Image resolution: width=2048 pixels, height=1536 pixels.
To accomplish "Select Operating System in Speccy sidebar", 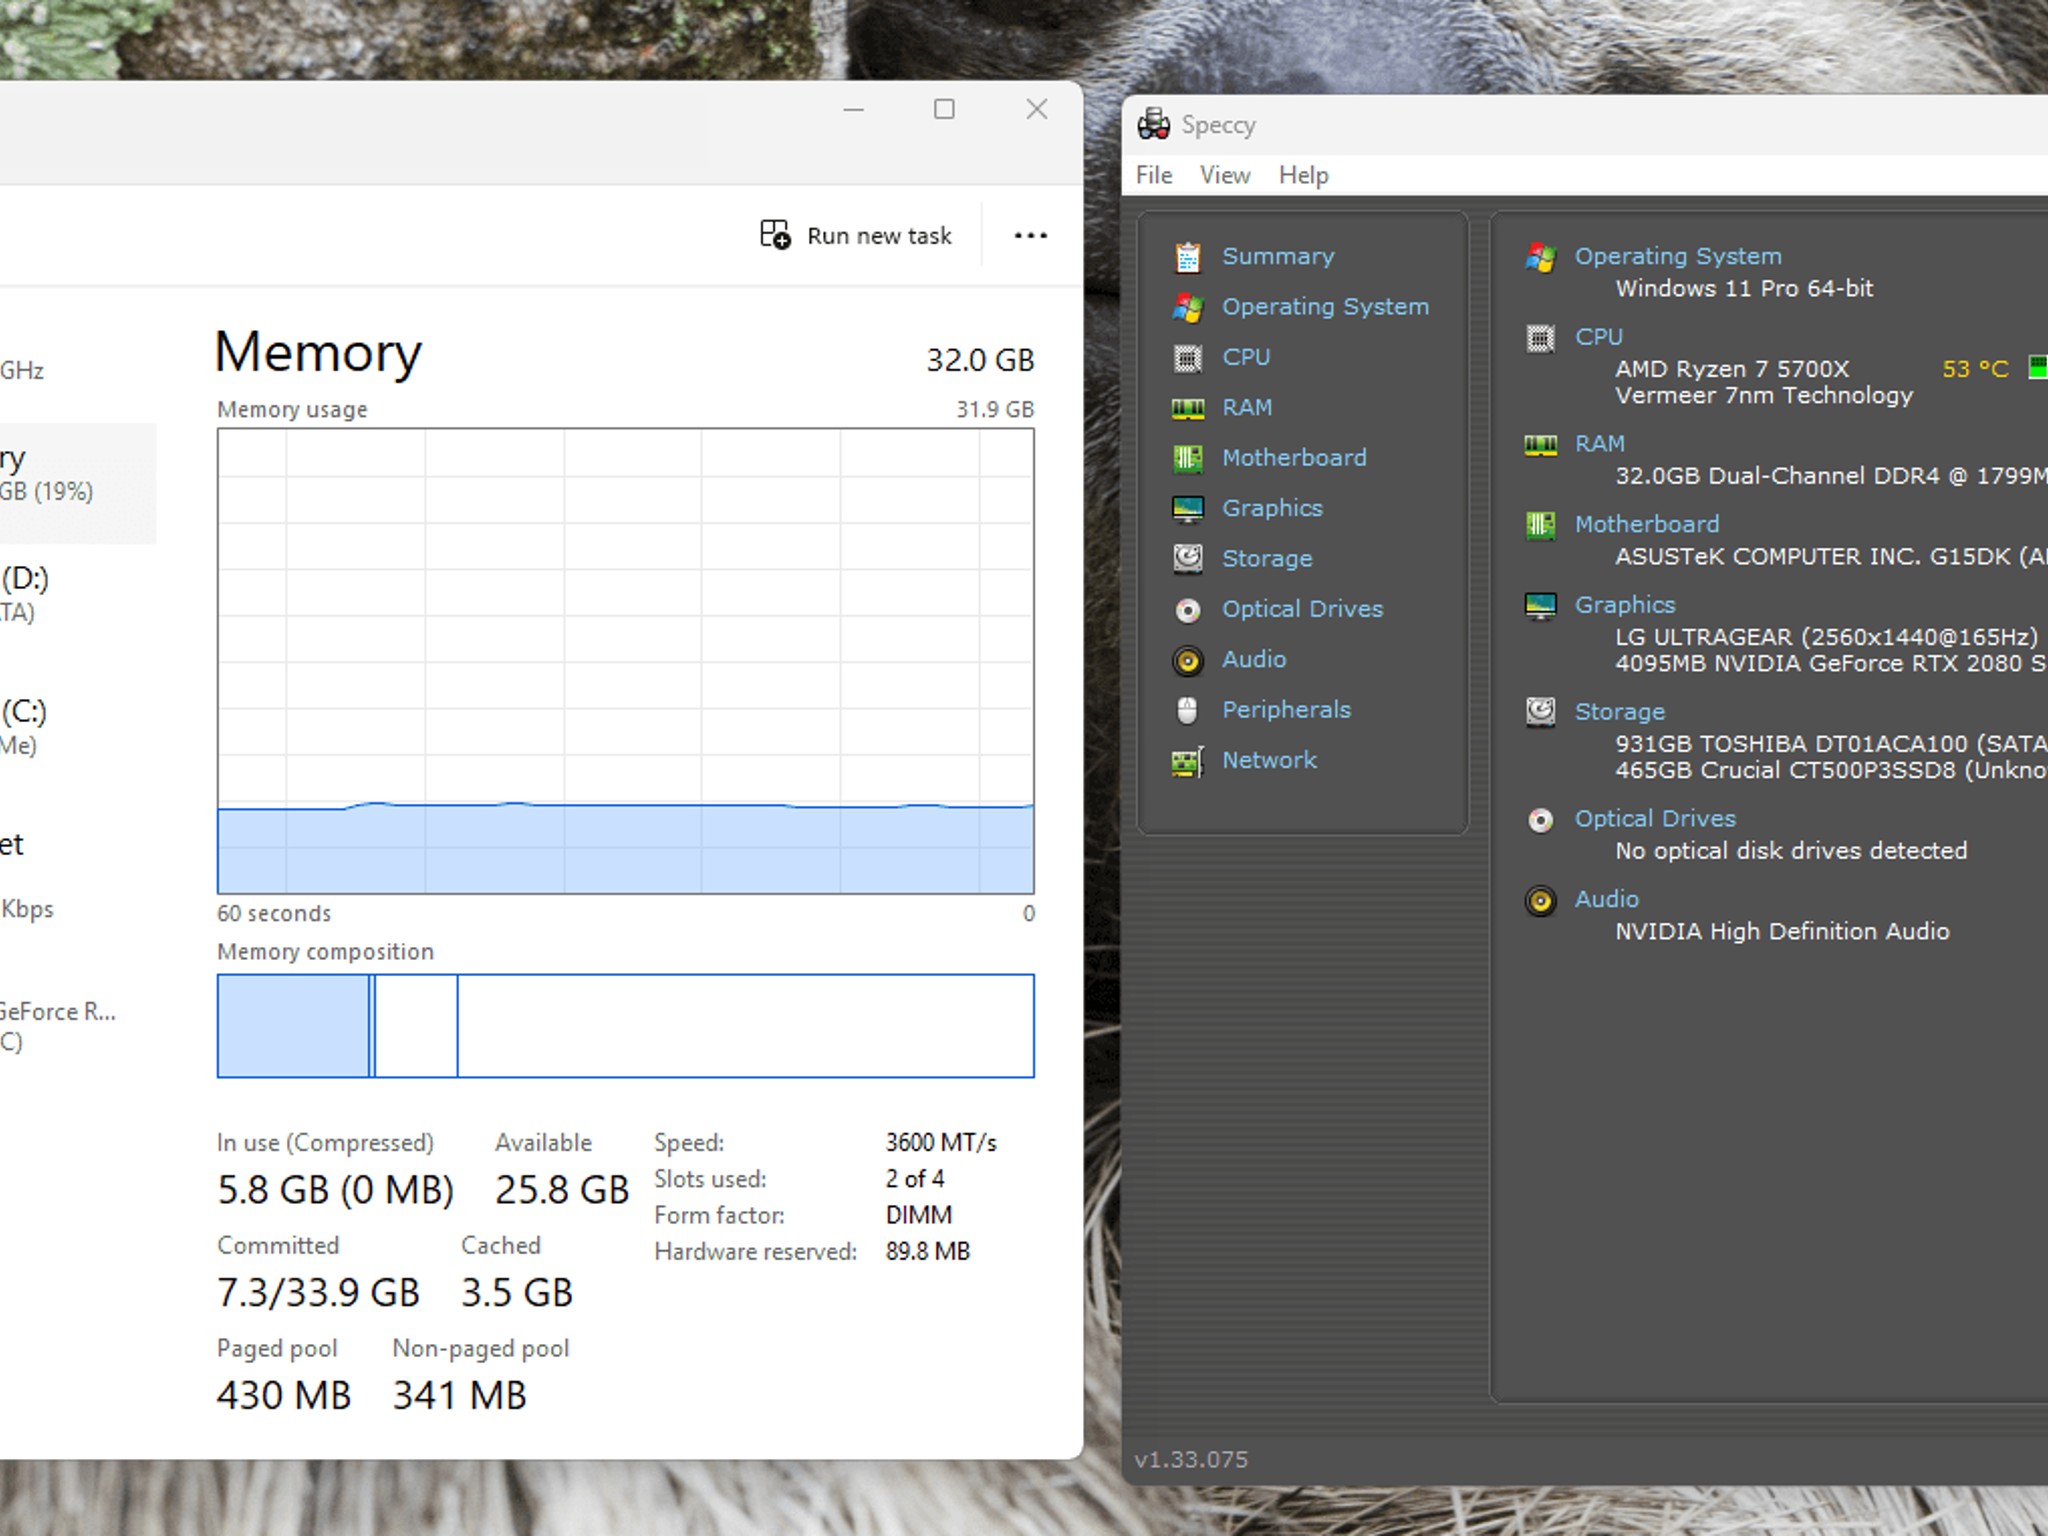I will [x=1325, y=307].
